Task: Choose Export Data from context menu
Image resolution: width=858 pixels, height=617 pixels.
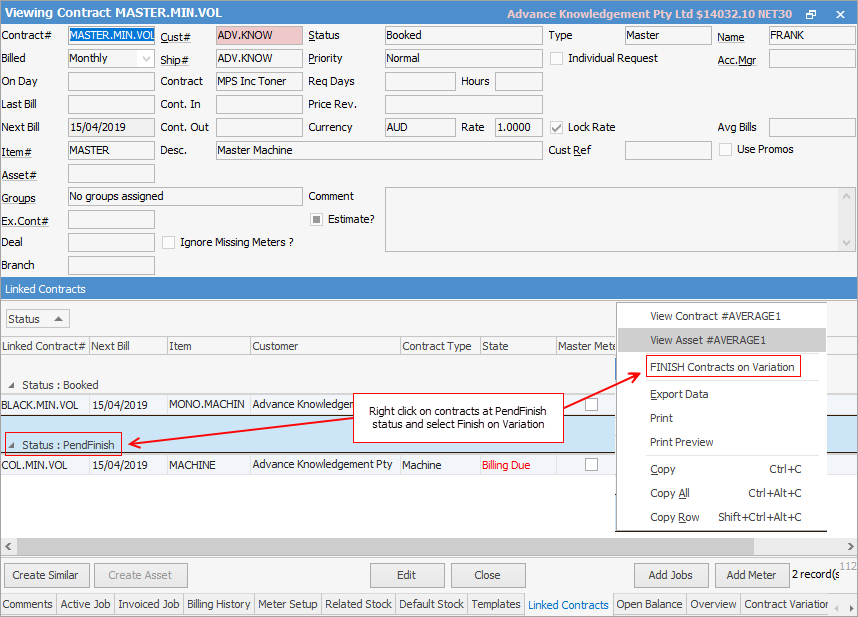Action: click(x=679, y=394)
